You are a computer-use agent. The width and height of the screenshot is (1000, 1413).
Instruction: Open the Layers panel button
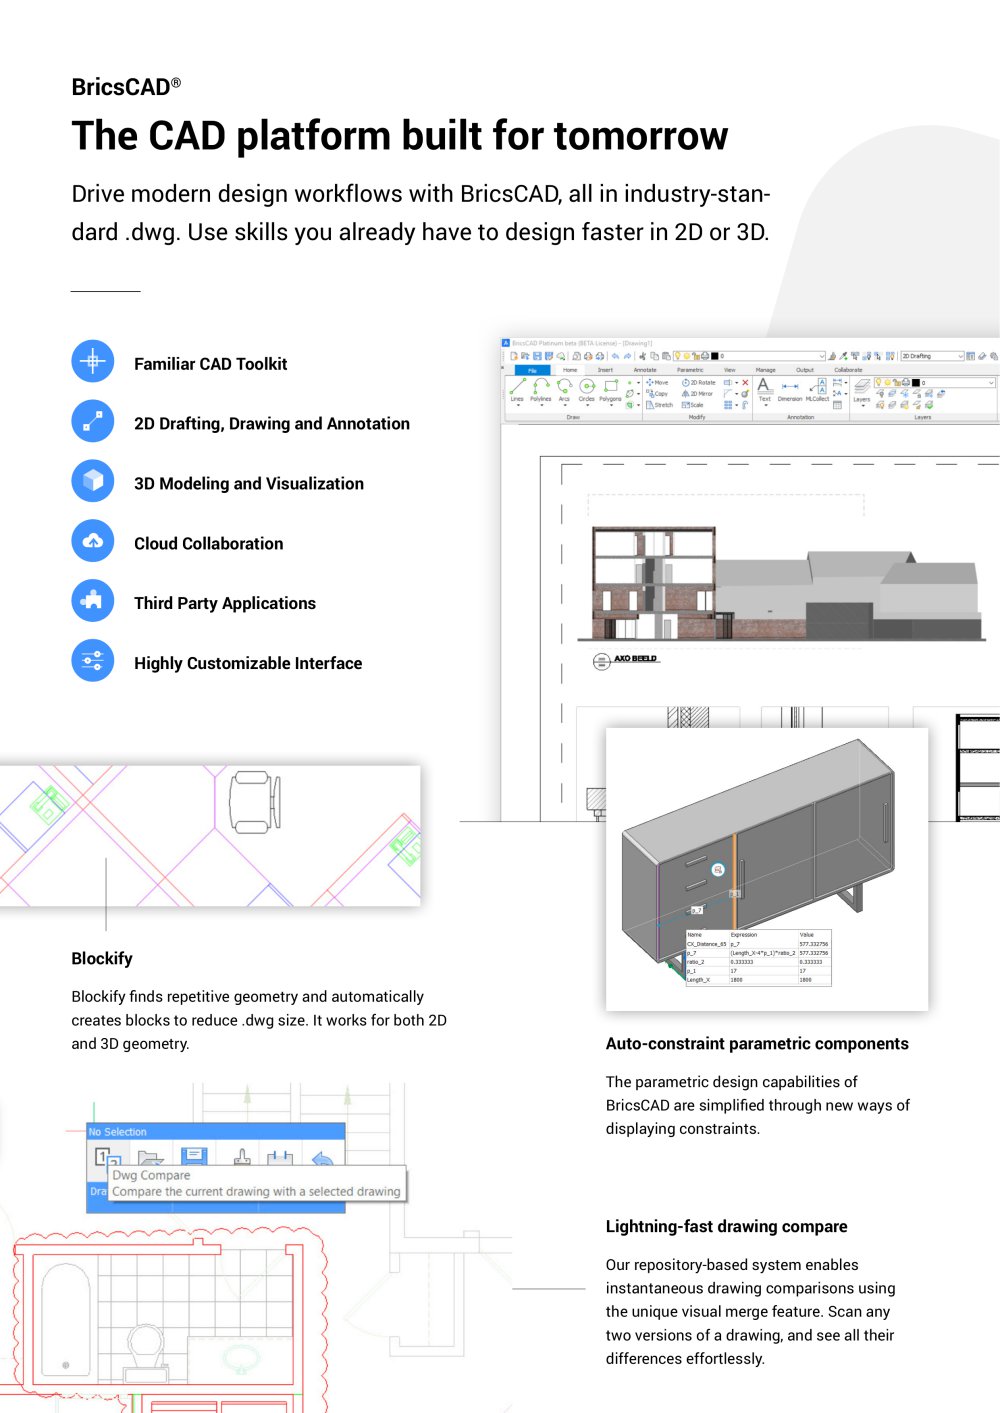pos(862,391)
